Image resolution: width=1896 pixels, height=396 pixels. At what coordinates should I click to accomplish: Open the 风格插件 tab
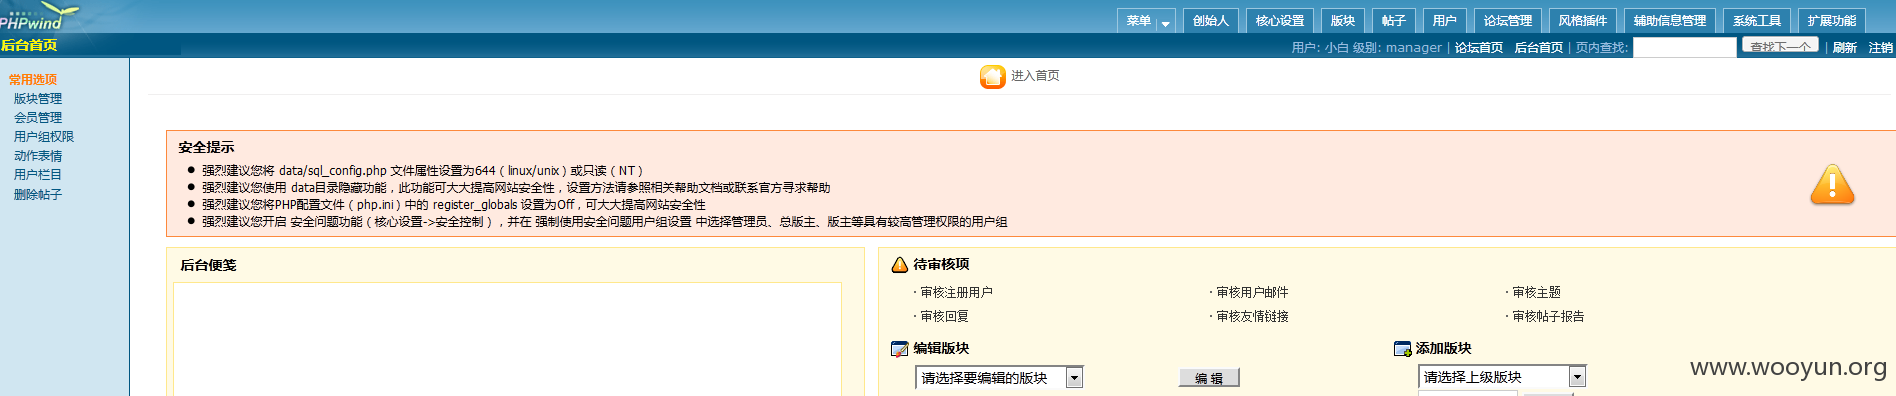[1583, 21]
